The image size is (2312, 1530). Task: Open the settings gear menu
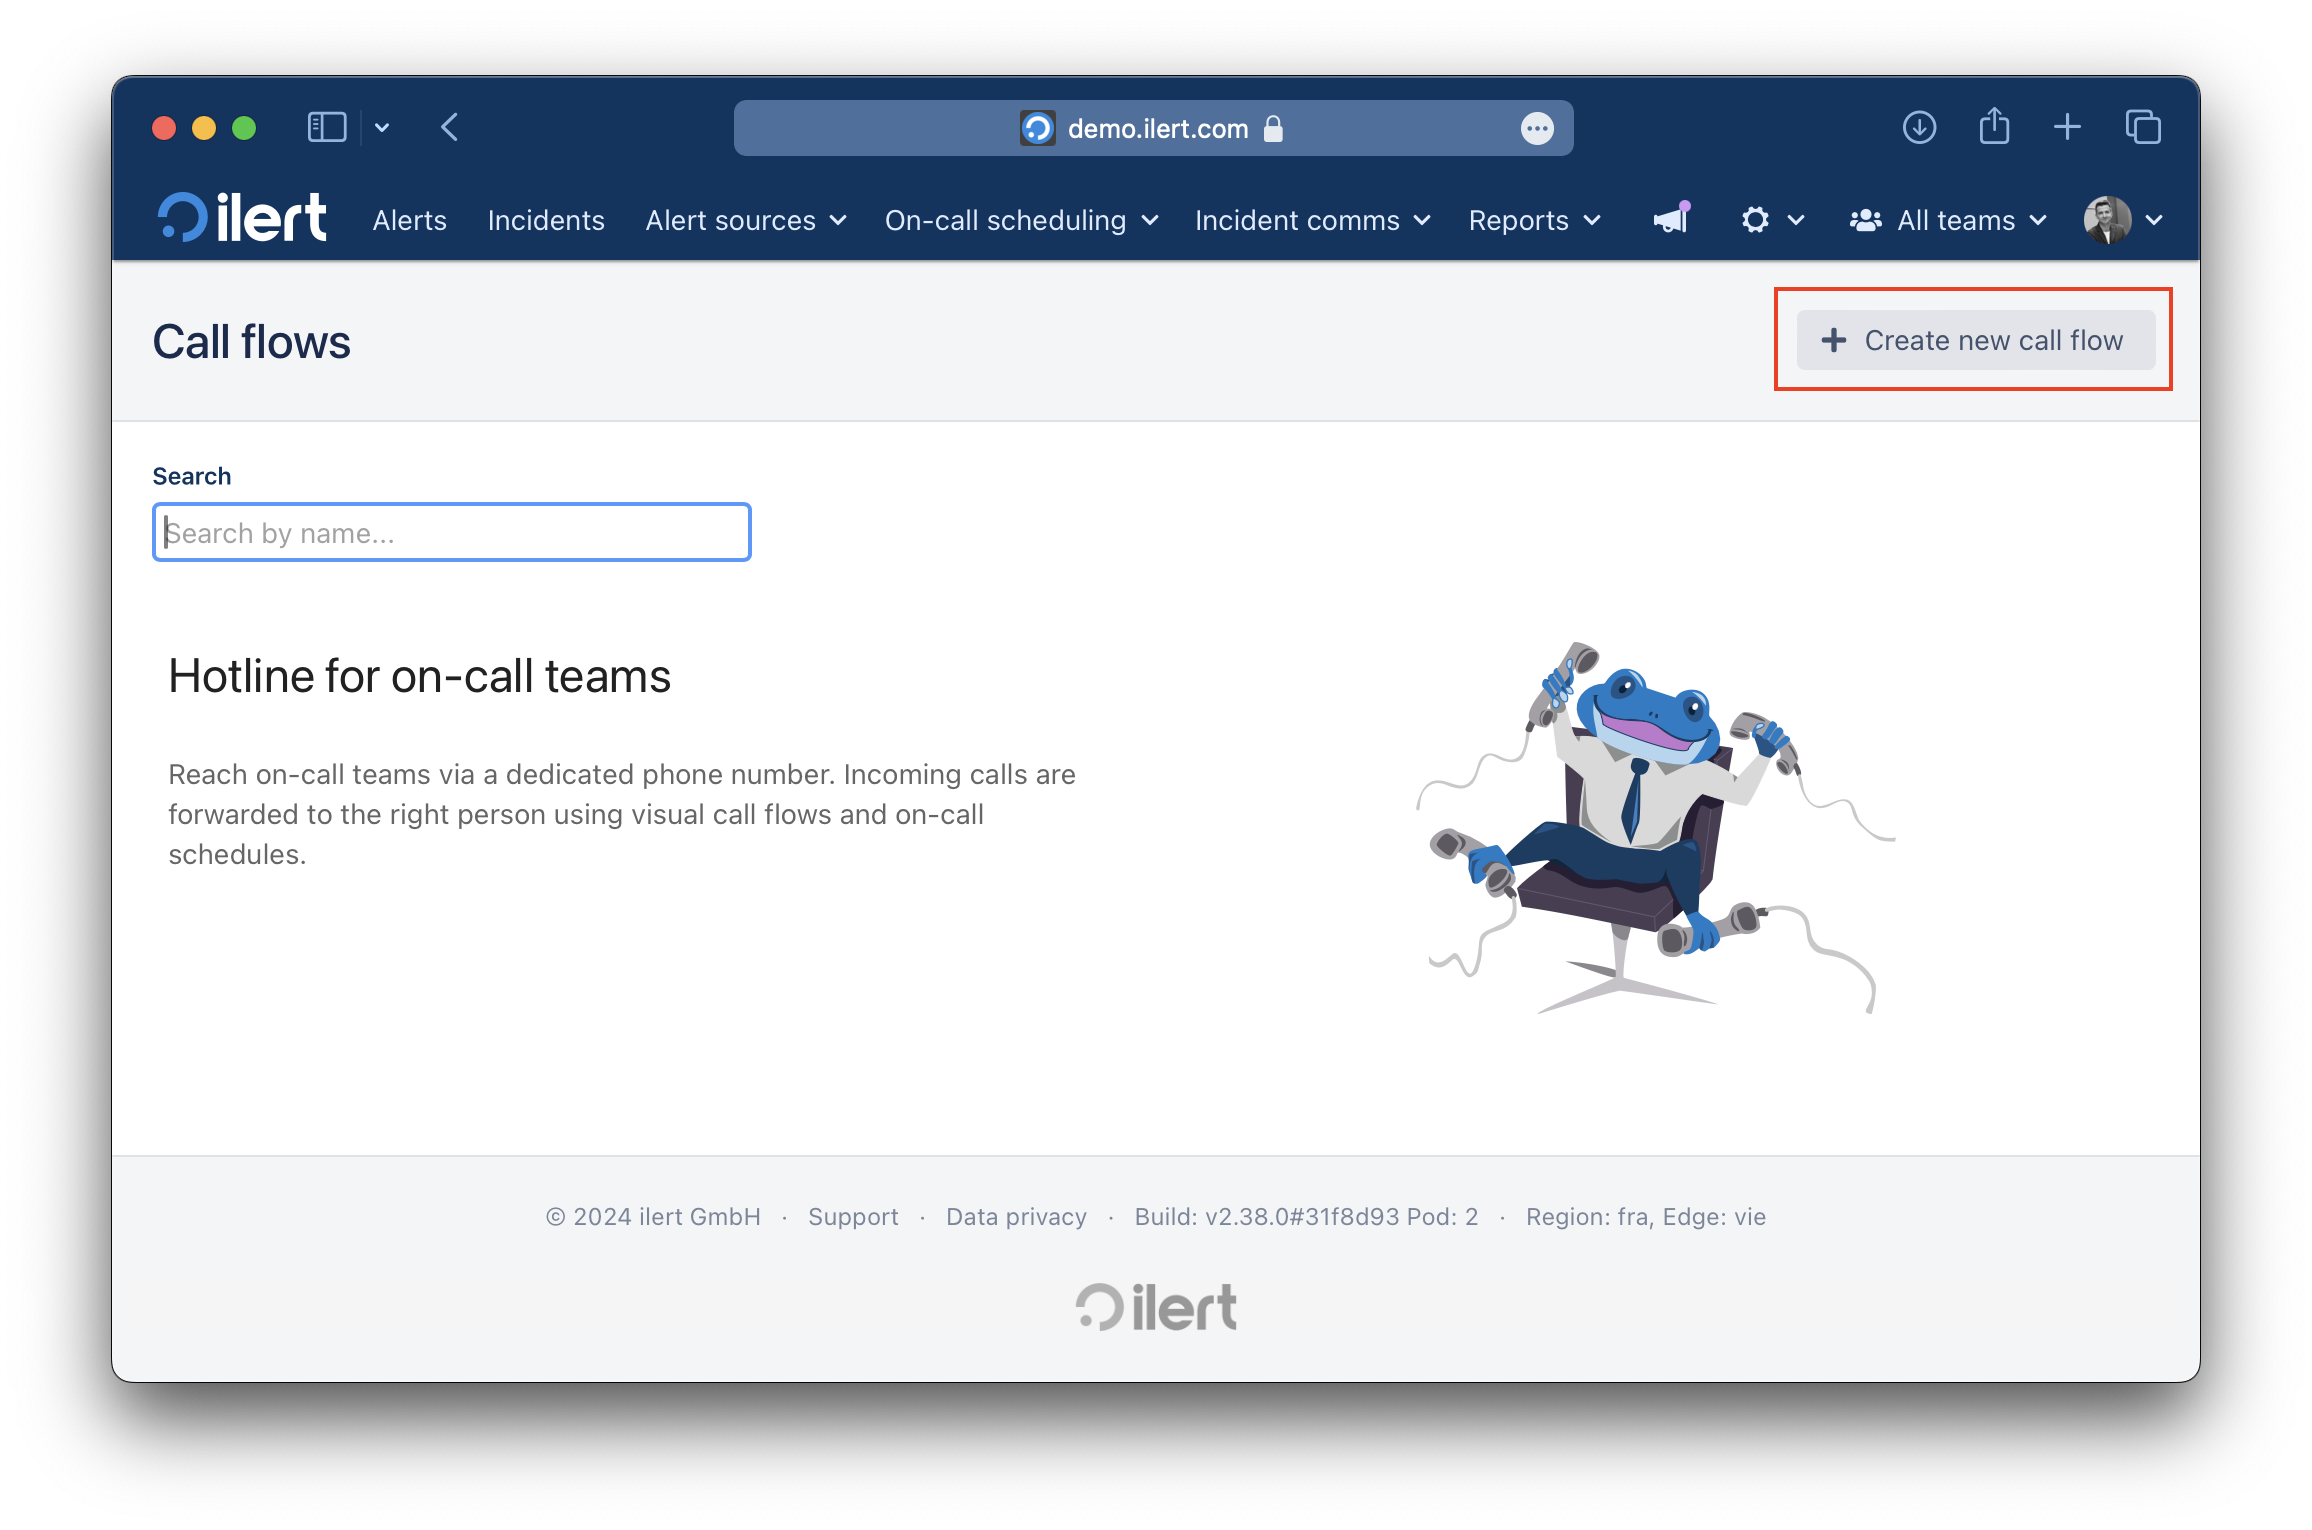tap(1772, 220)
